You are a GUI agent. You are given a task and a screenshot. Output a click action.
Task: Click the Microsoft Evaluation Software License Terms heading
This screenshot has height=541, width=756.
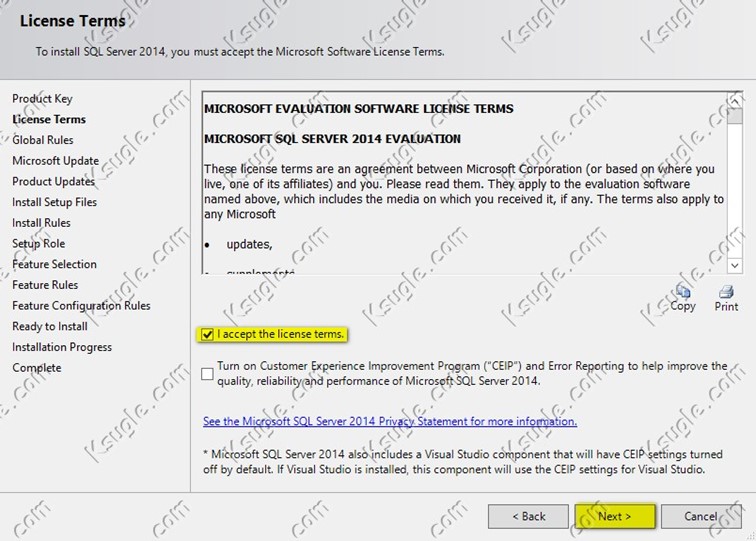[x=359, y=108]
